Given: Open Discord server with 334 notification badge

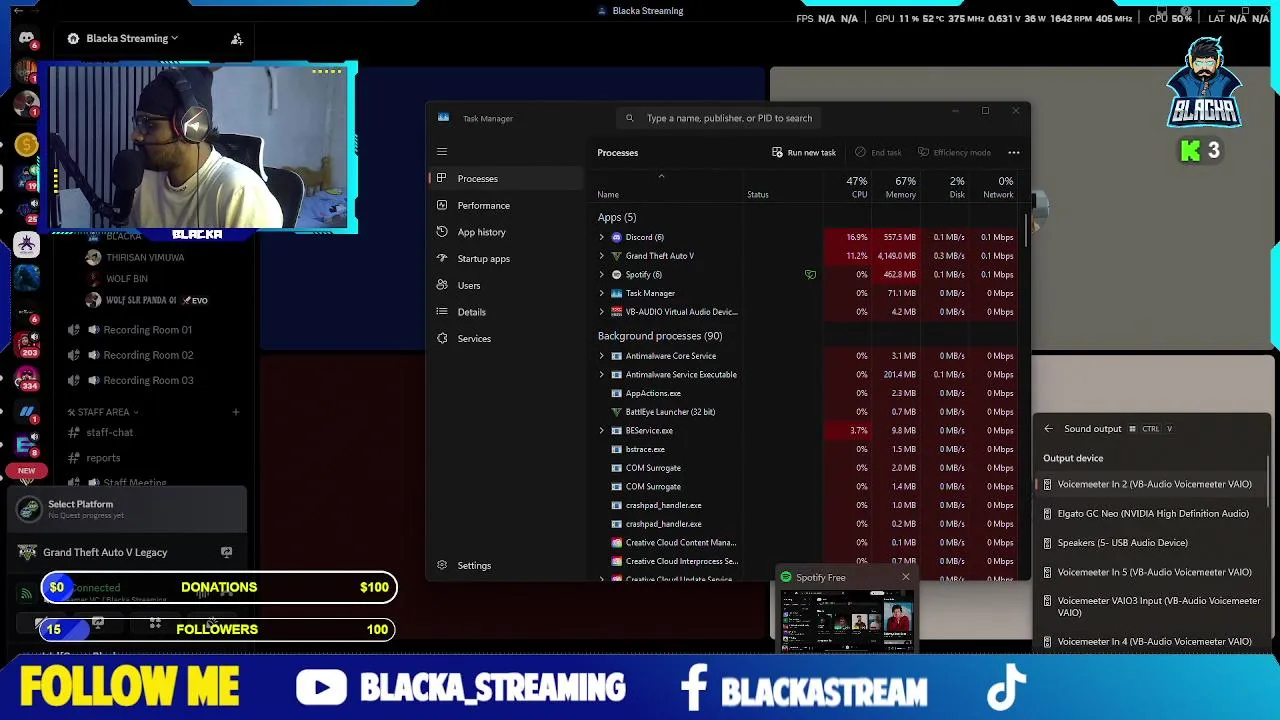Looking at the screenshot, I should pyautogui.click(x=27, y=377).
